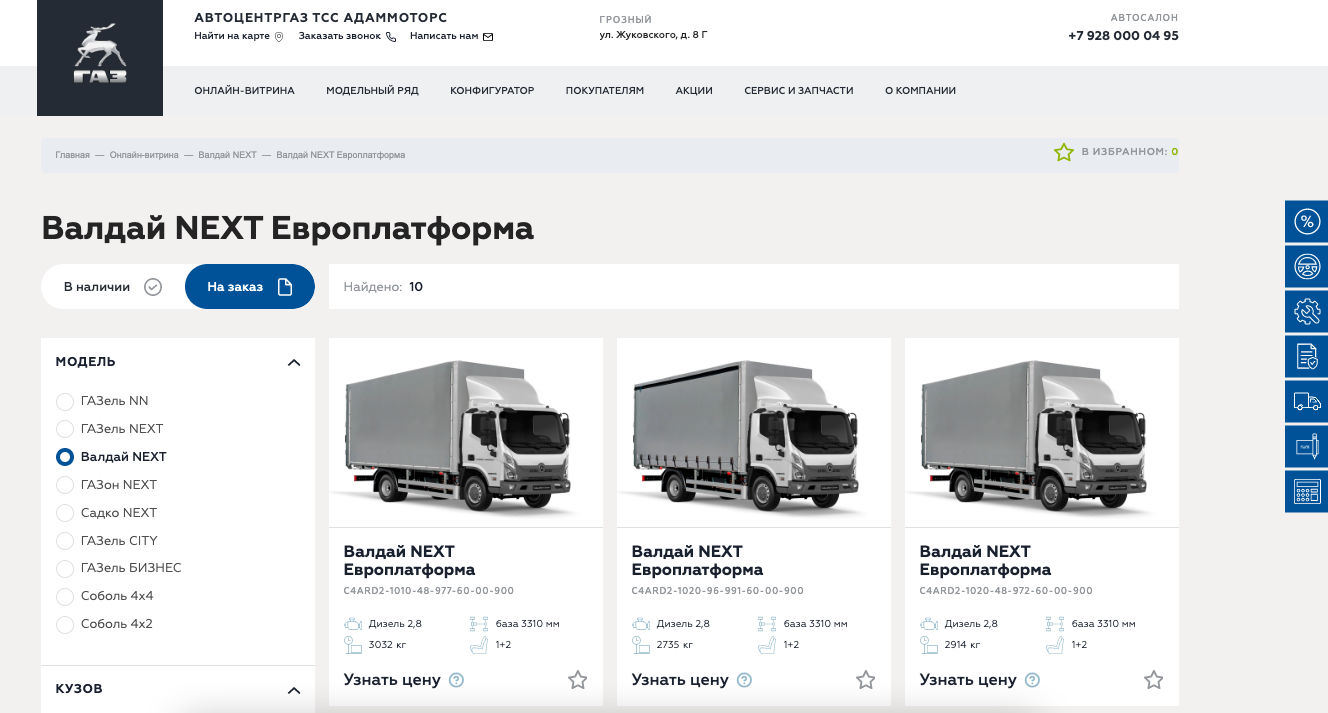Click the 2914 кг weight value
Viewport: 1328px width, 713px height.
click(x=964, y=645)
